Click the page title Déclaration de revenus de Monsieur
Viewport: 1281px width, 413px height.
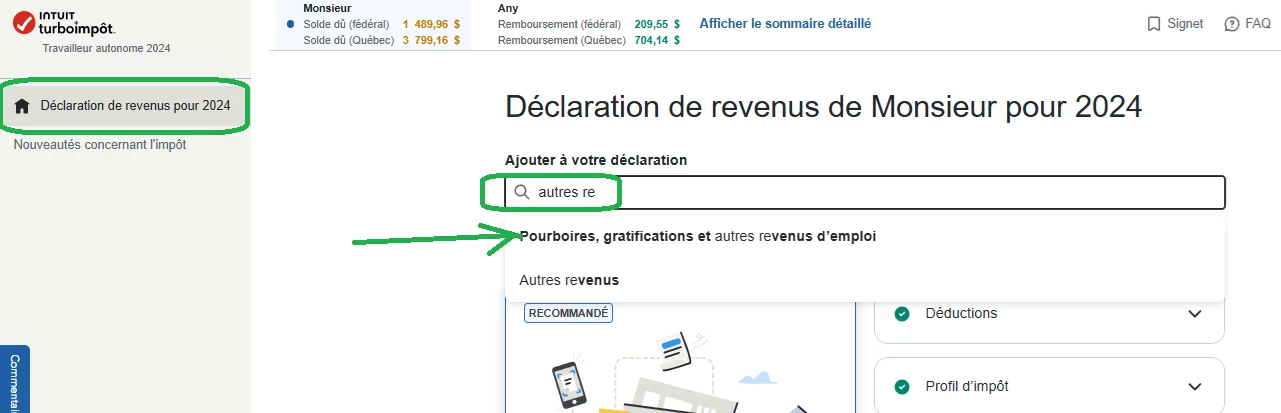(x=823, y=107)
